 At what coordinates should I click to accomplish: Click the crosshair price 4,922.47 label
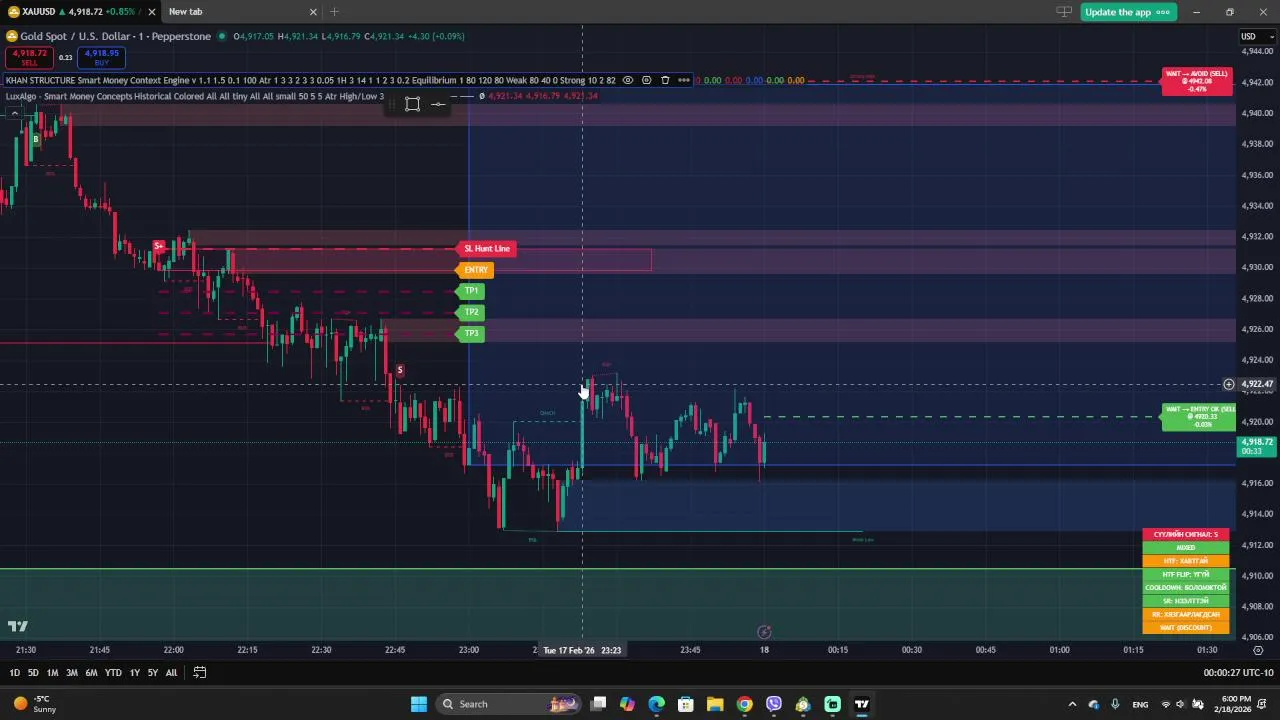[1257, 384]
